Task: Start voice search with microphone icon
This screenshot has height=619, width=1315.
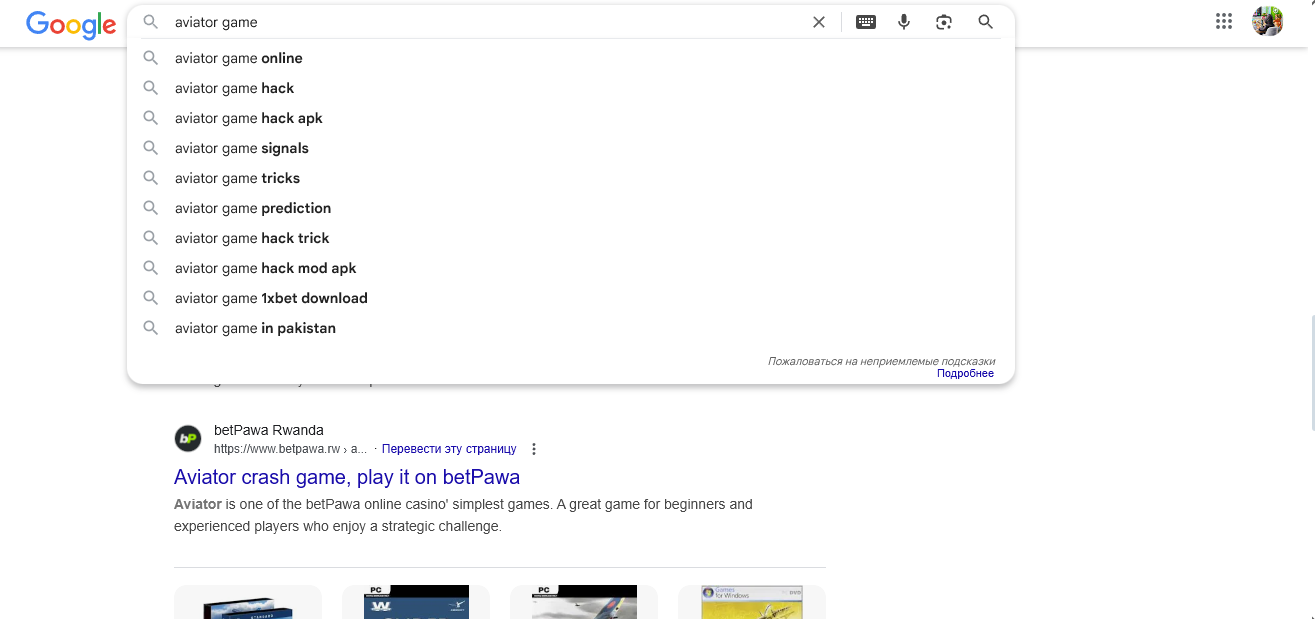Action: (x=904, y=22)
